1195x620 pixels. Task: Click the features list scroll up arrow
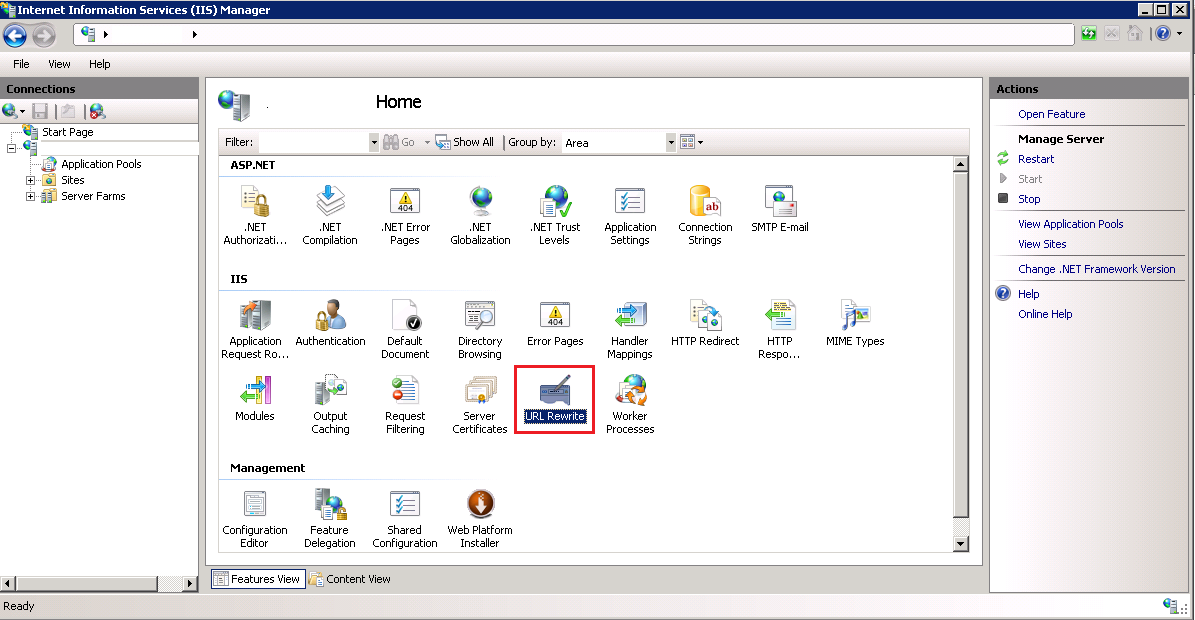[x=961, y=164]
